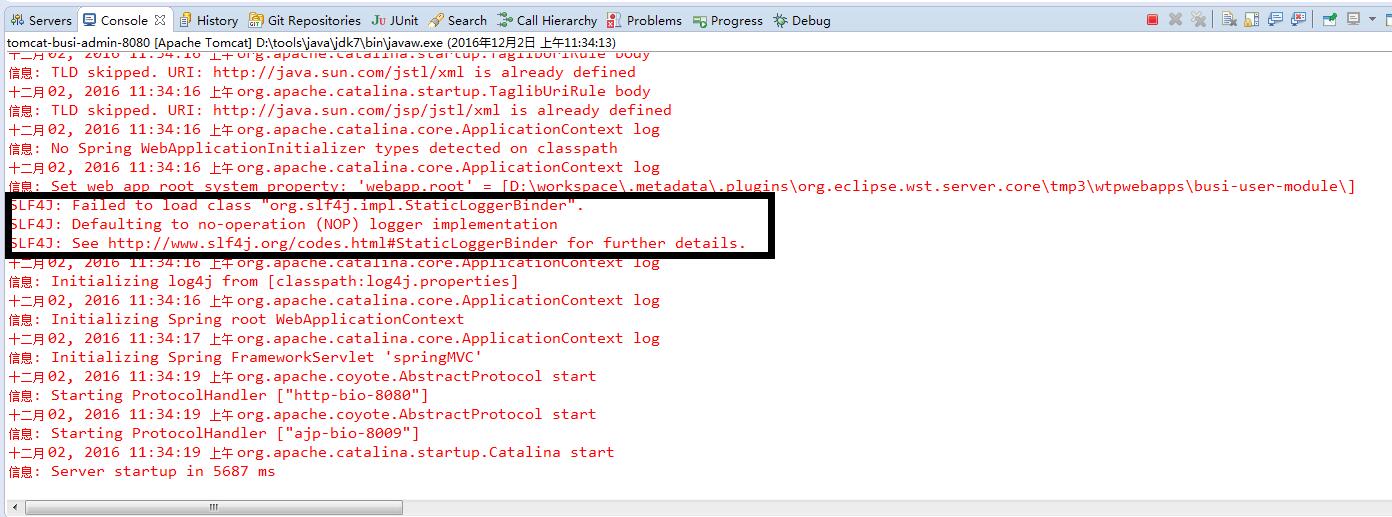Click Remove All Terminated Launches double-X icon
This screenshot has height=517, width=1392.
click(x=1198, y=19)
